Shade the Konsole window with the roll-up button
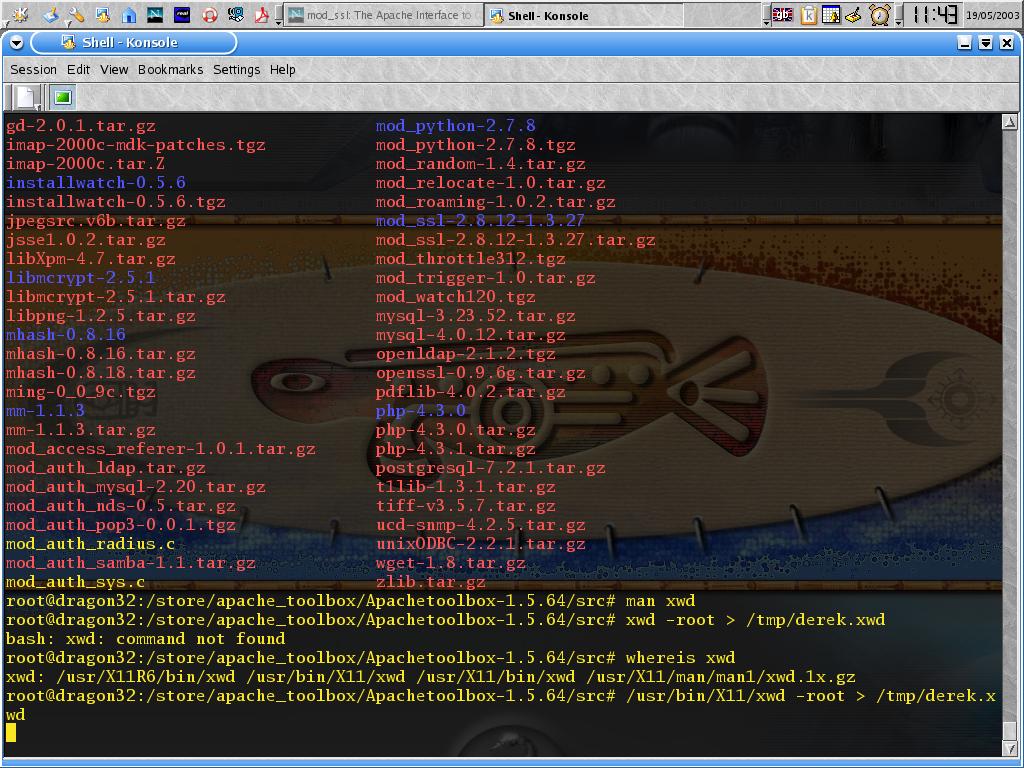 pos(985,43)
